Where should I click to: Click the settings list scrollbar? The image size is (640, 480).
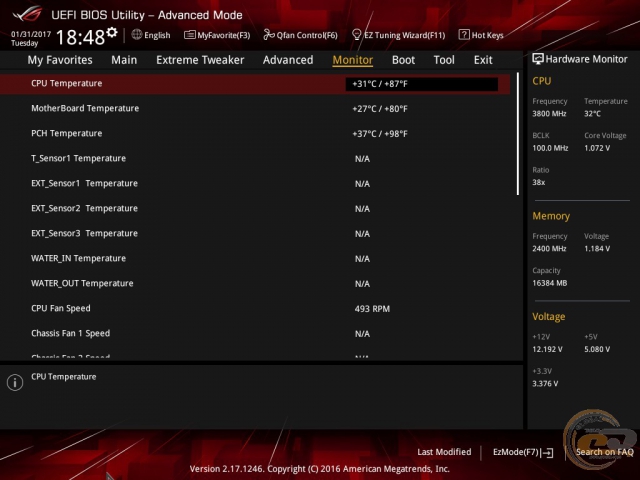[518, 134]
